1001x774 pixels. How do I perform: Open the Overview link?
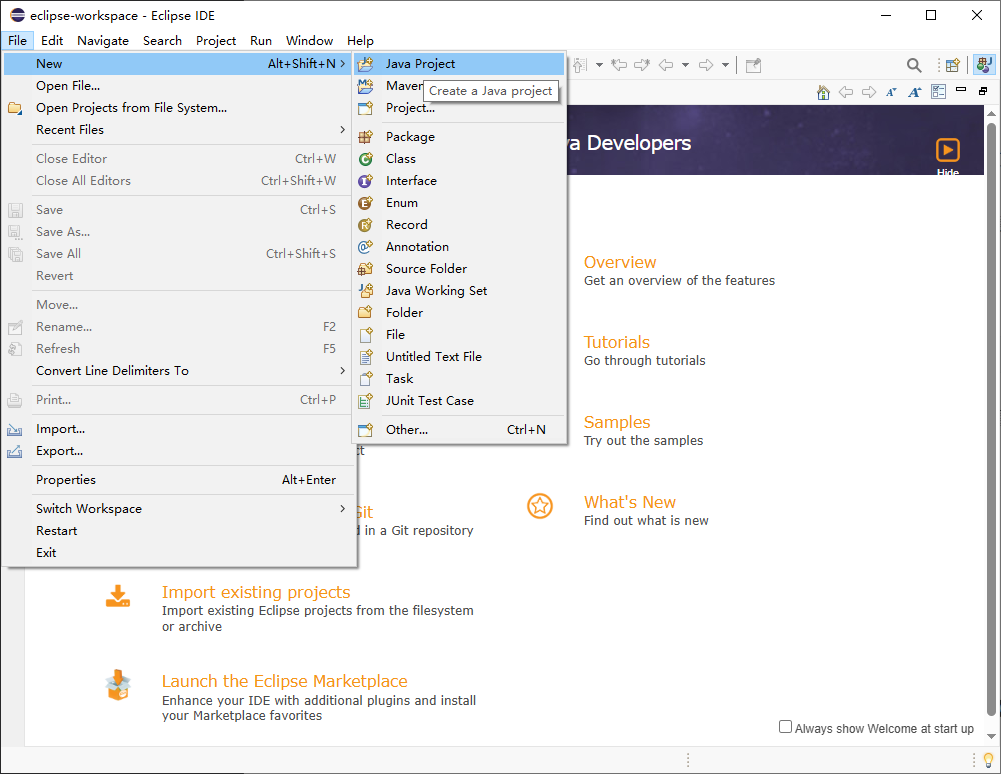coord(620,262)
